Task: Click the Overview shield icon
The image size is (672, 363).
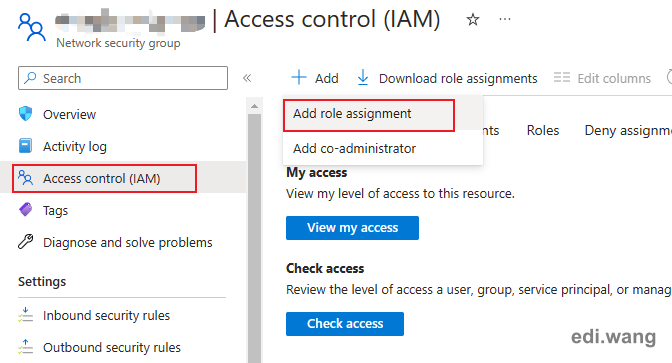Action: (26, 114)
